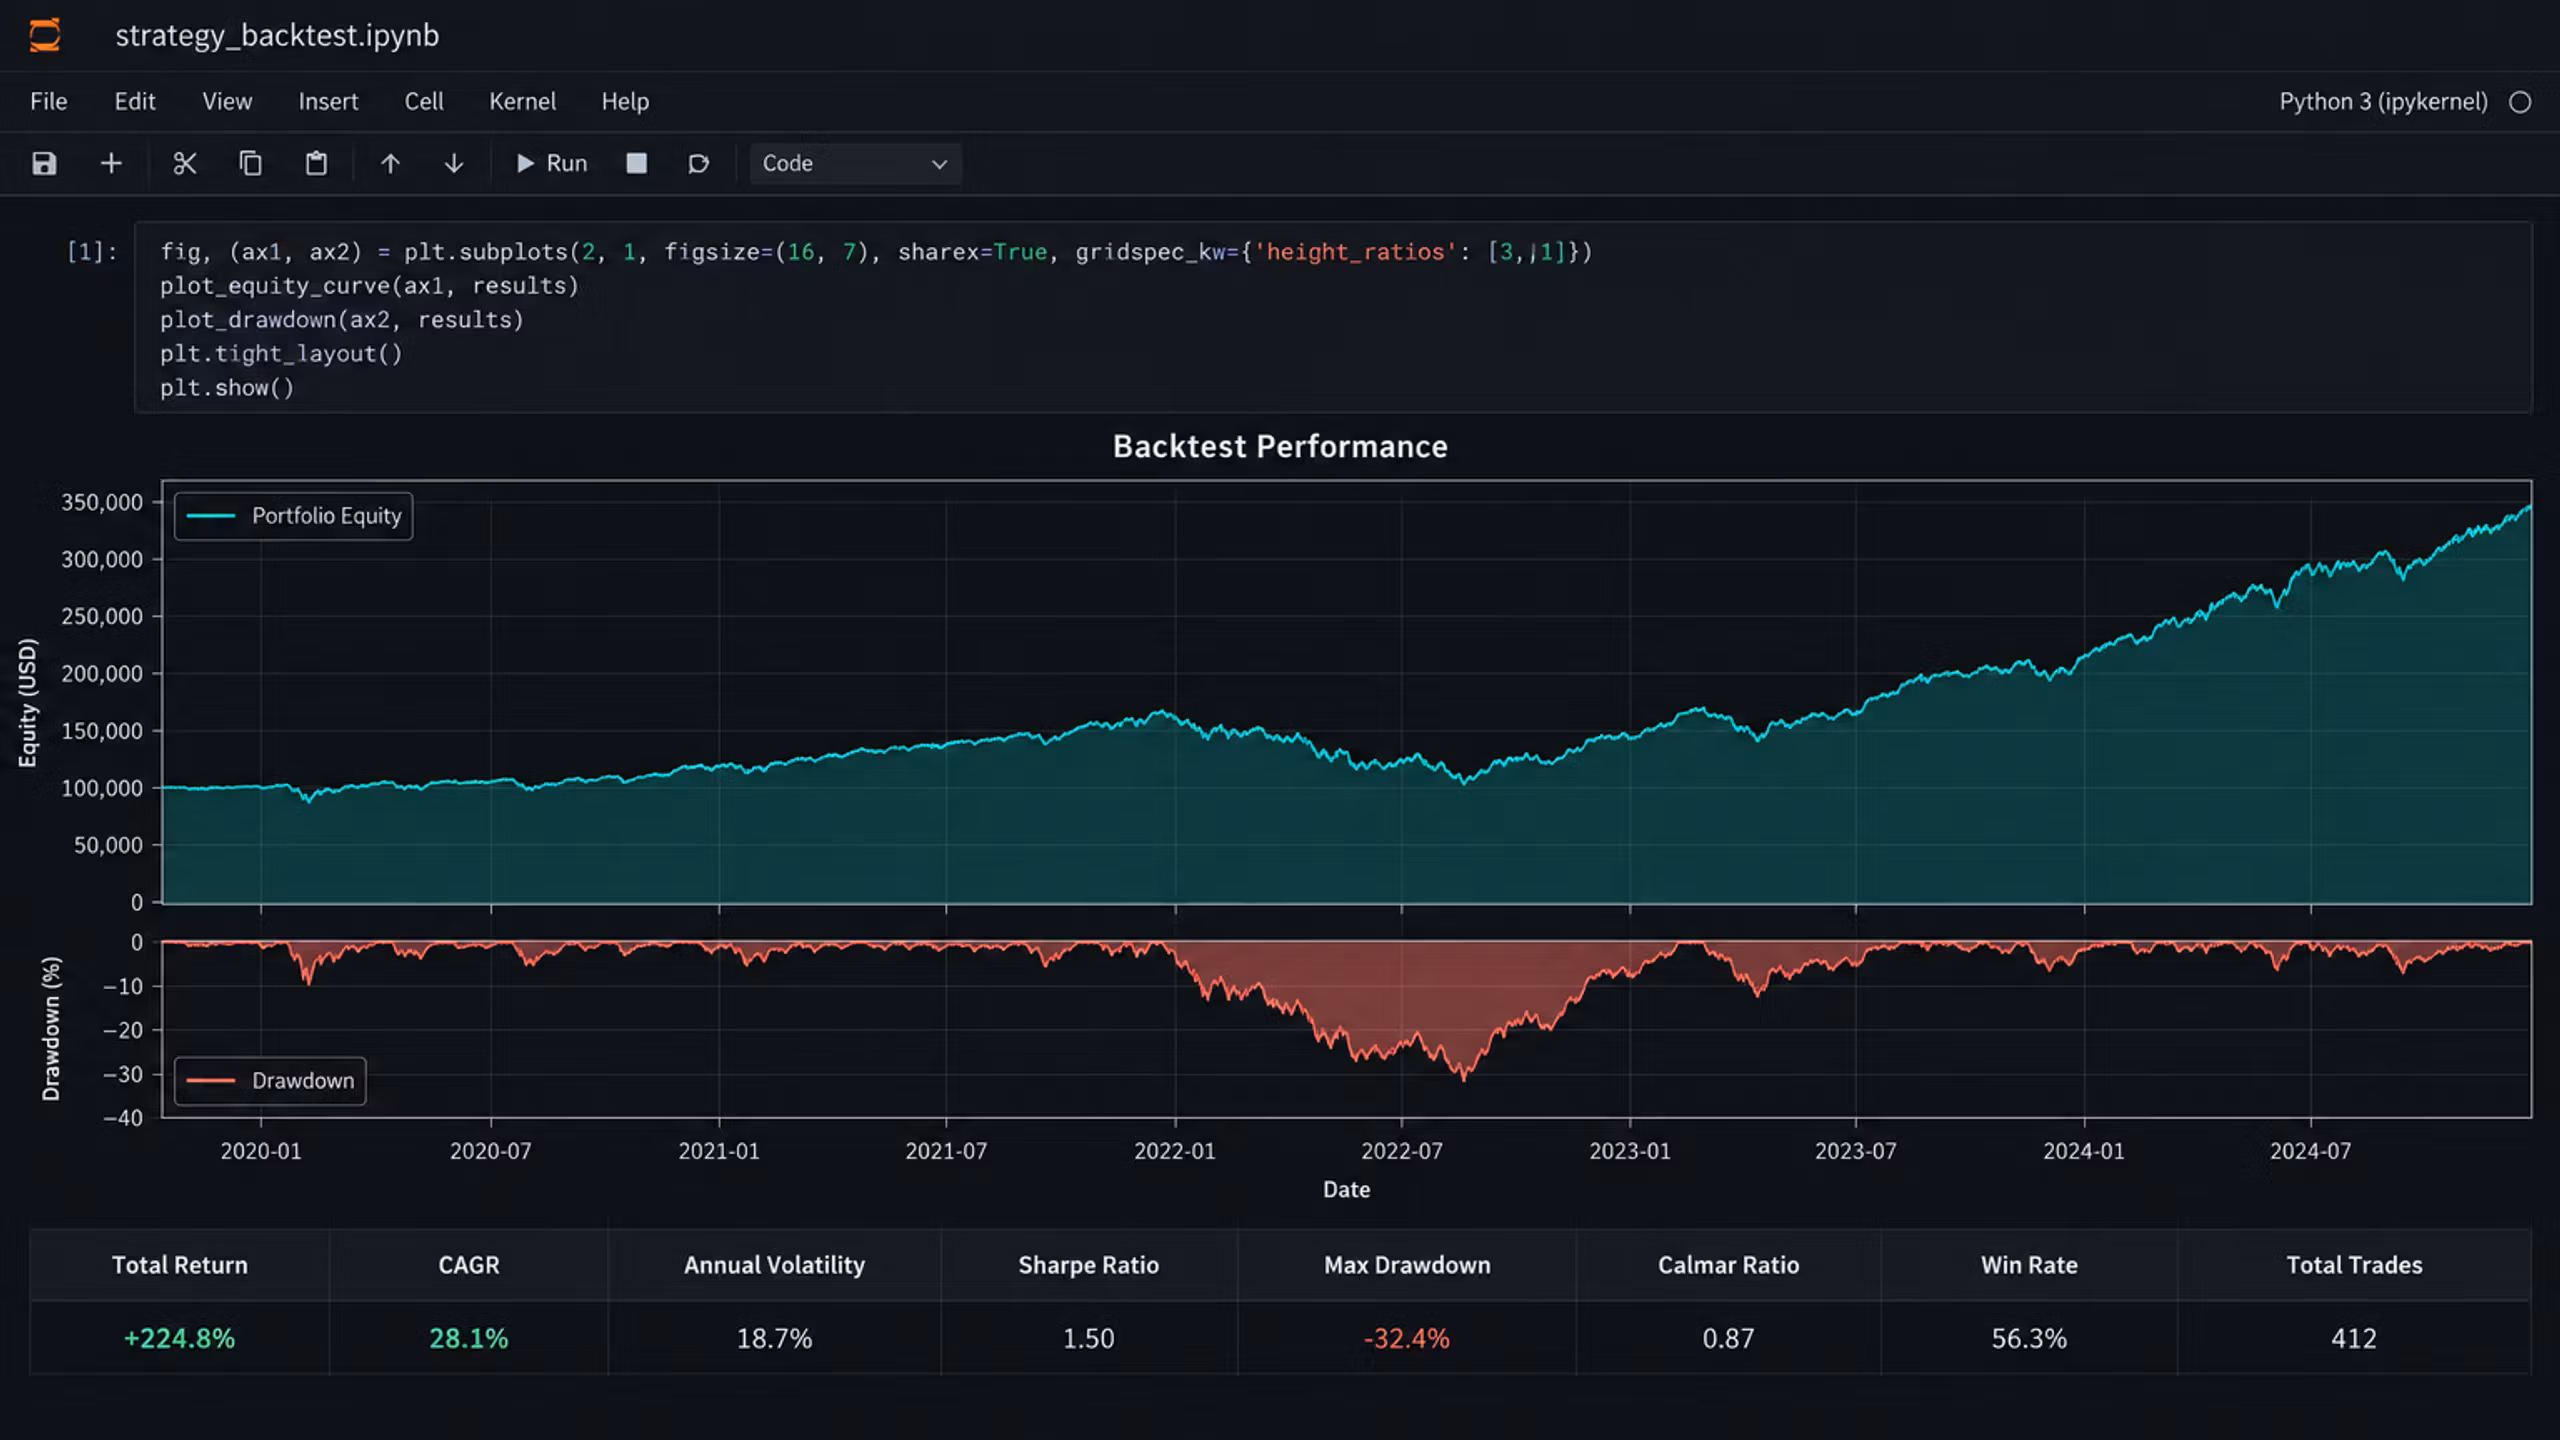Rename notebook via strategy_backtest.ipynb title
The image size is (2560, 1440).
point(277,35)
